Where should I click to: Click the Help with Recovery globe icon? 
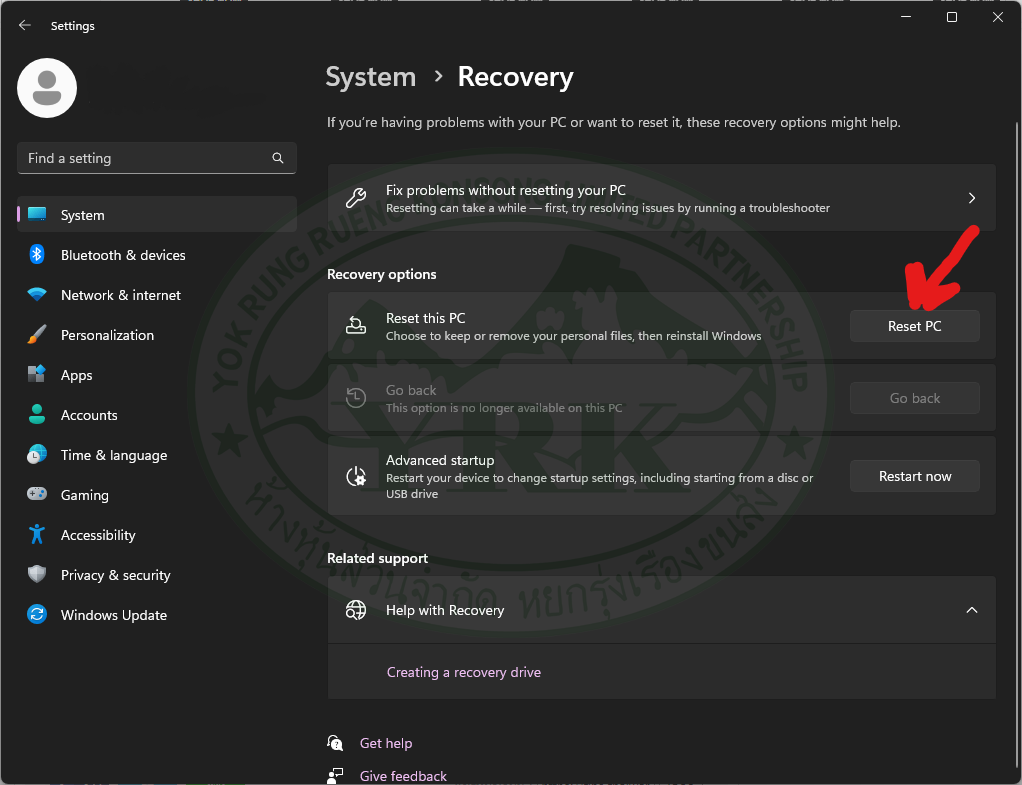coord(356,610)
